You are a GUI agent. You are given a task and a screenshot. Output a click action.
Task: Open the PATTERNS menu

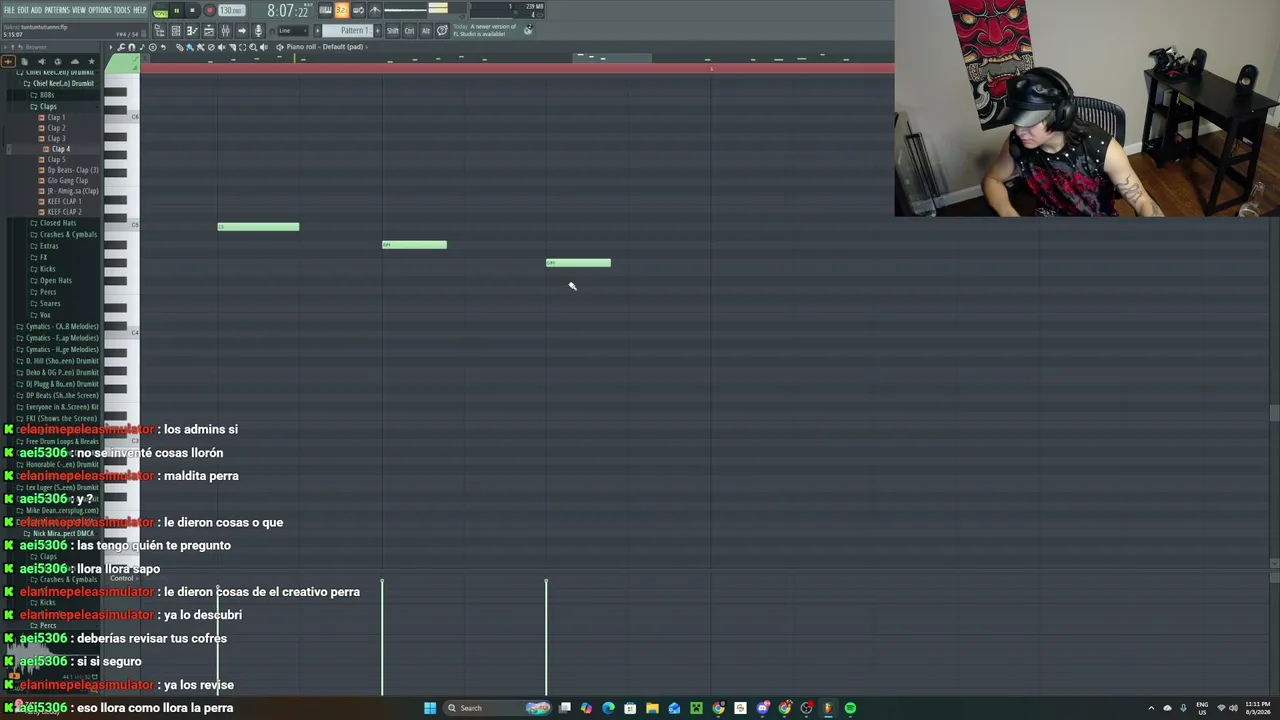tap(57, 10)
